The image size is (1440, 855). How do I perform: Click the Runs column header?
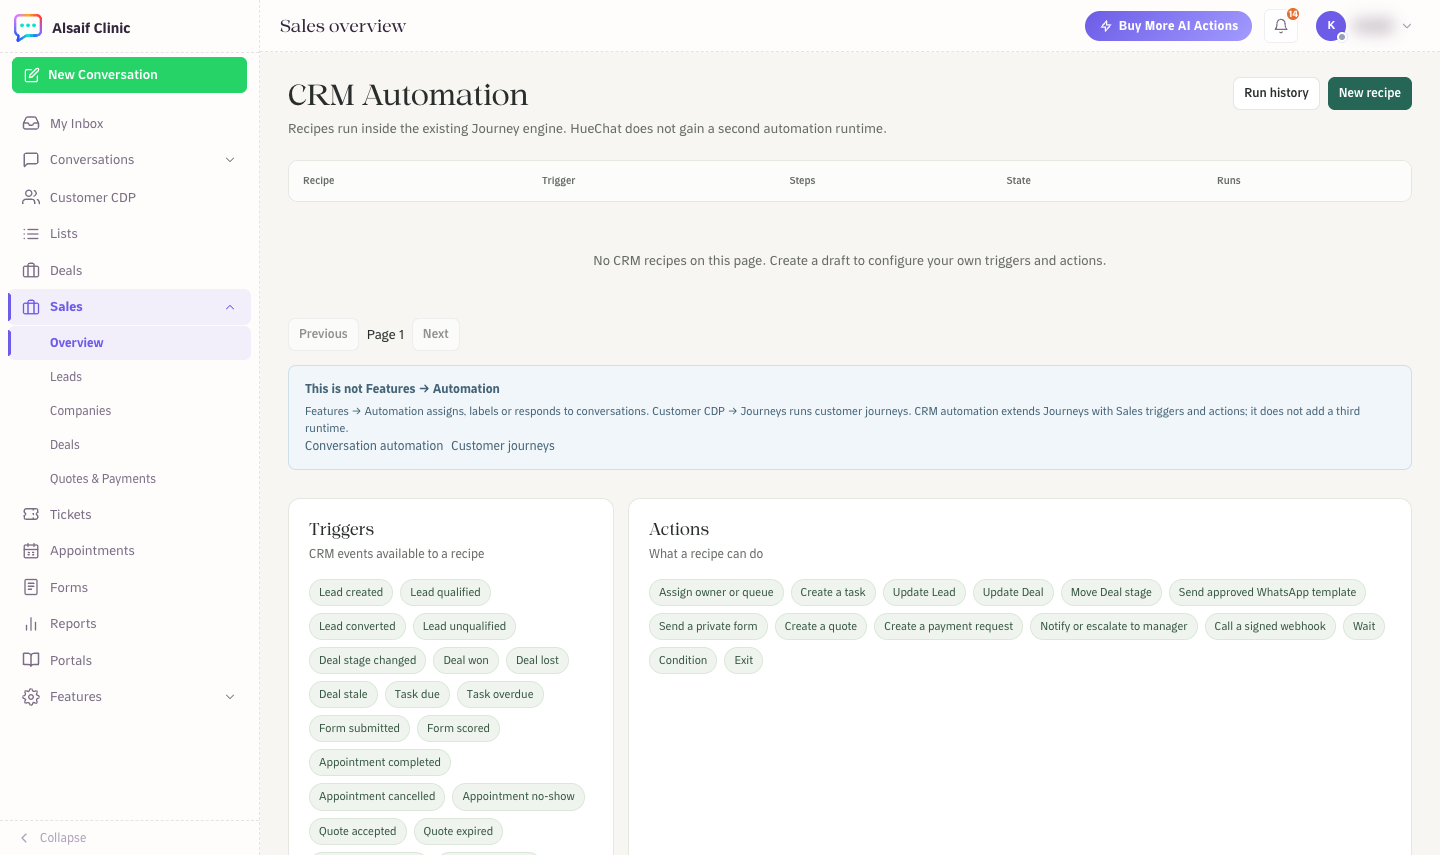tap(1229, 181)
